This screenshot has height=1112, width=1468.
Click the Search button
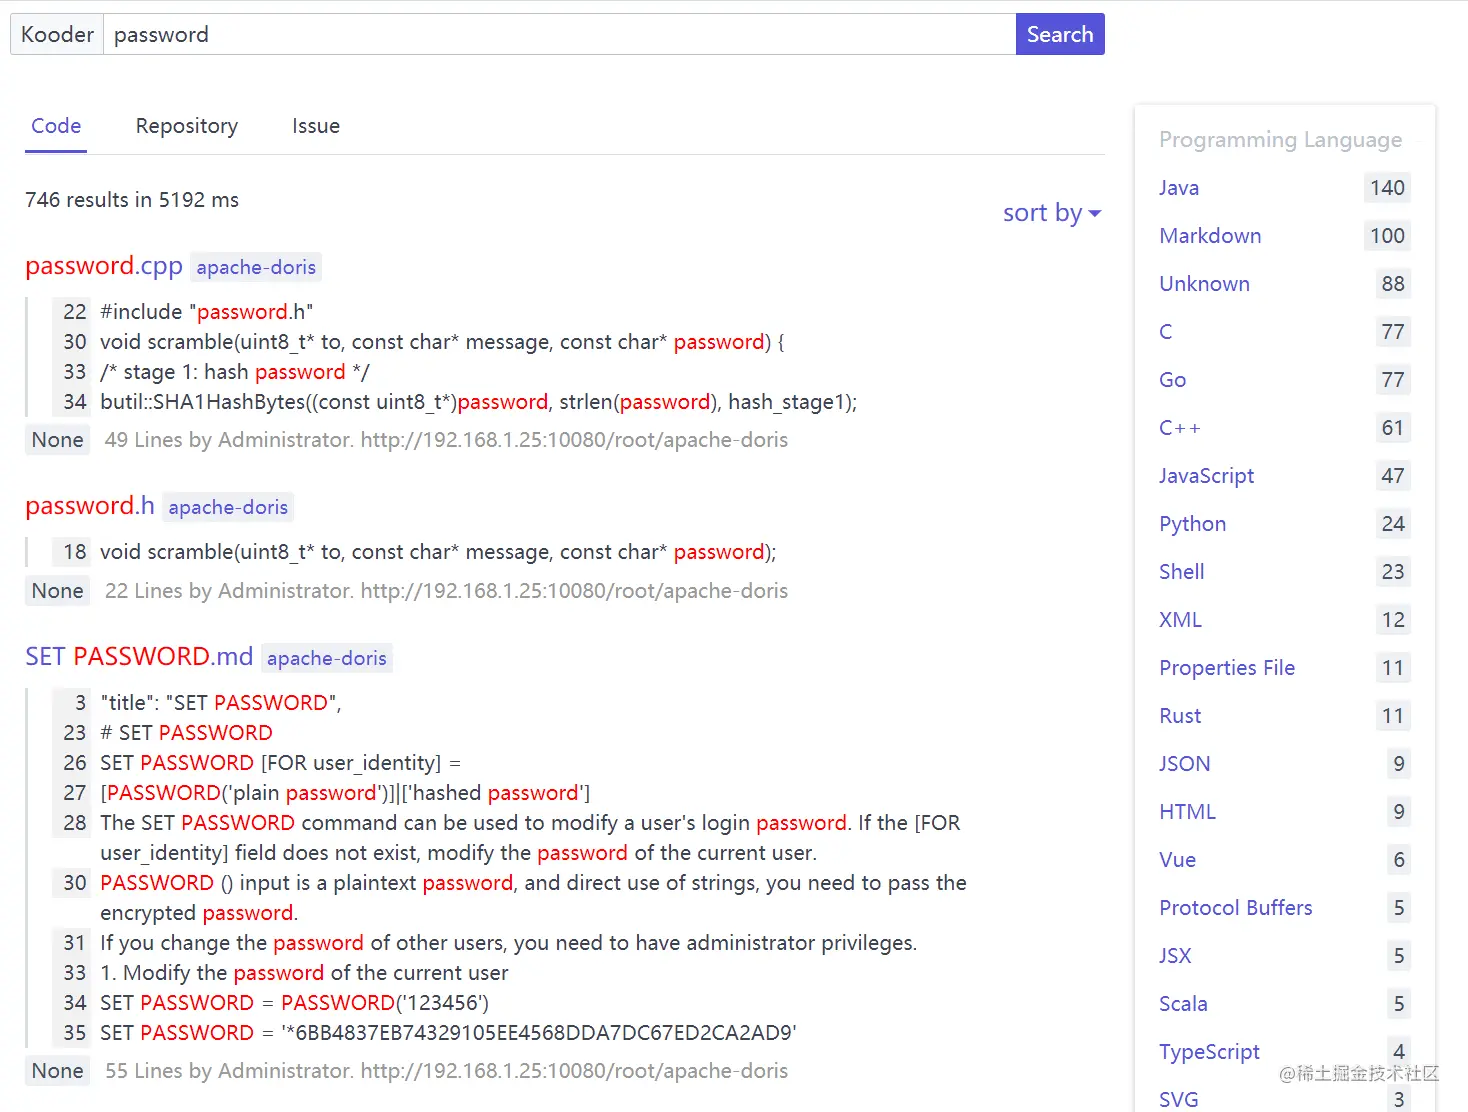(x=1059, y=34)
